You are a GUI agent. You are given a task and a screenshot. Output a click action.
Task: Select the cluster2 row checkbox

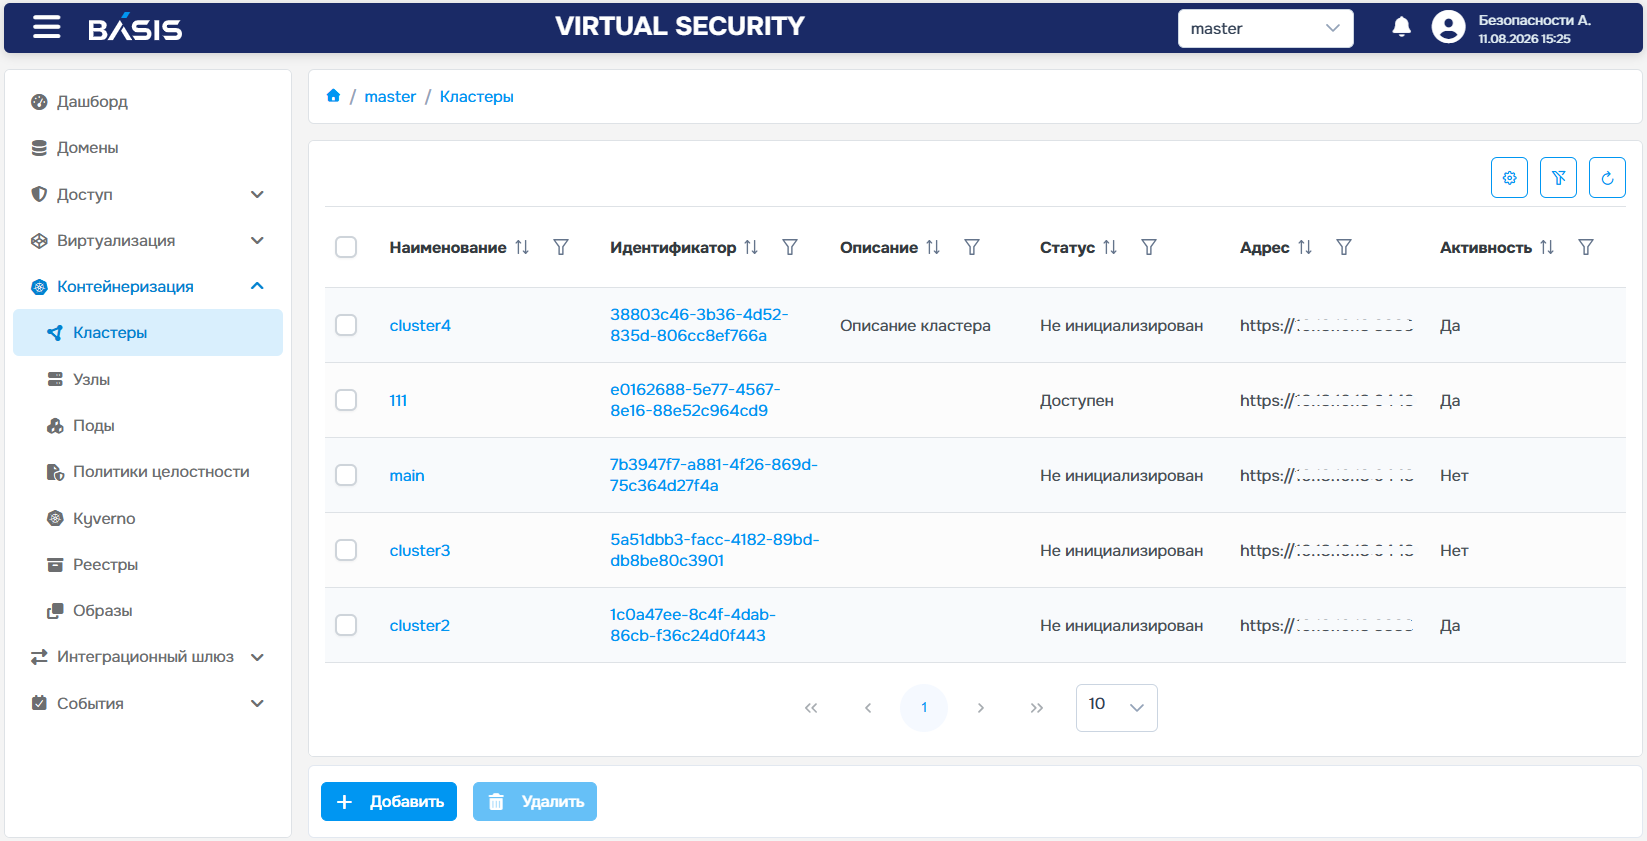coord(346,625)
